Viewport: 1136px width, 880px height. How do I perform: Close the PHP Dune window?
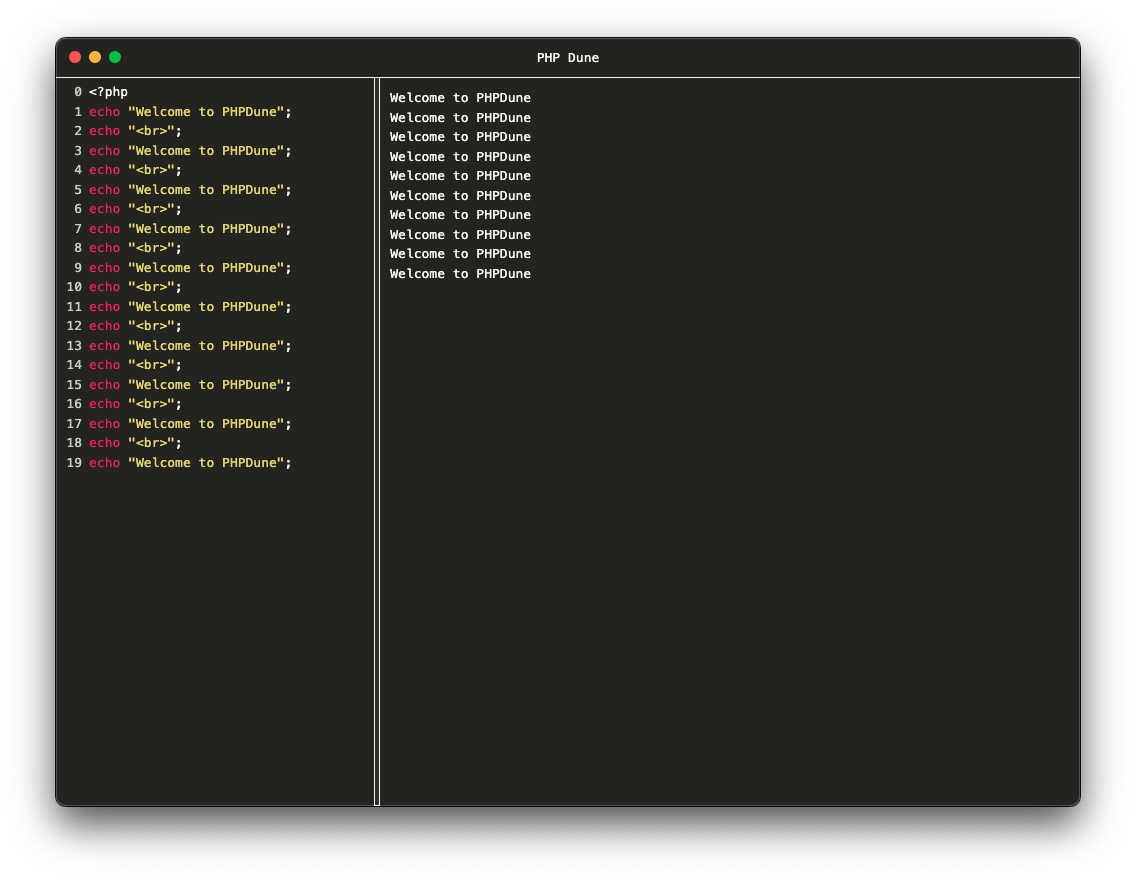[x=75, y=57]
